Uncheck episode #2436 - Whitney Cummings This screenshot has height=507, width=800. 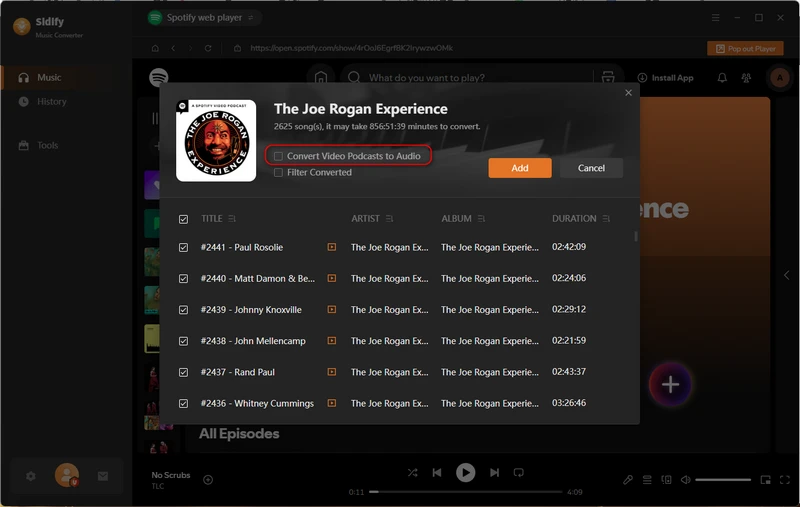pyautogui.click(x=183, y=403)
